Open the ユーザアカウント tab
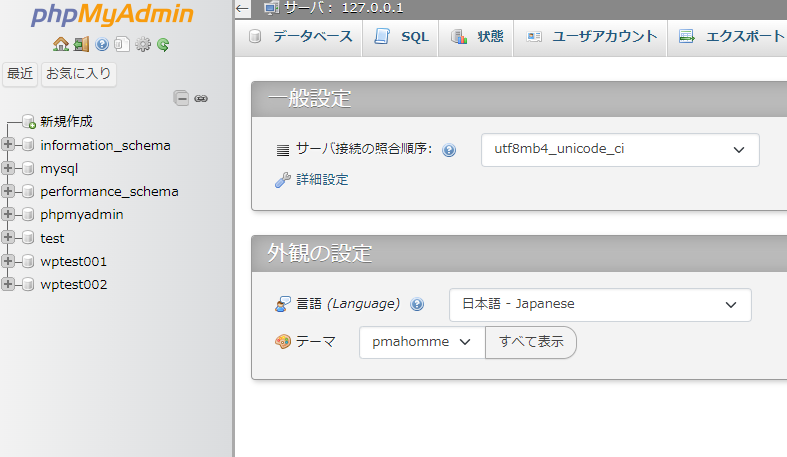 click(592, 37)
